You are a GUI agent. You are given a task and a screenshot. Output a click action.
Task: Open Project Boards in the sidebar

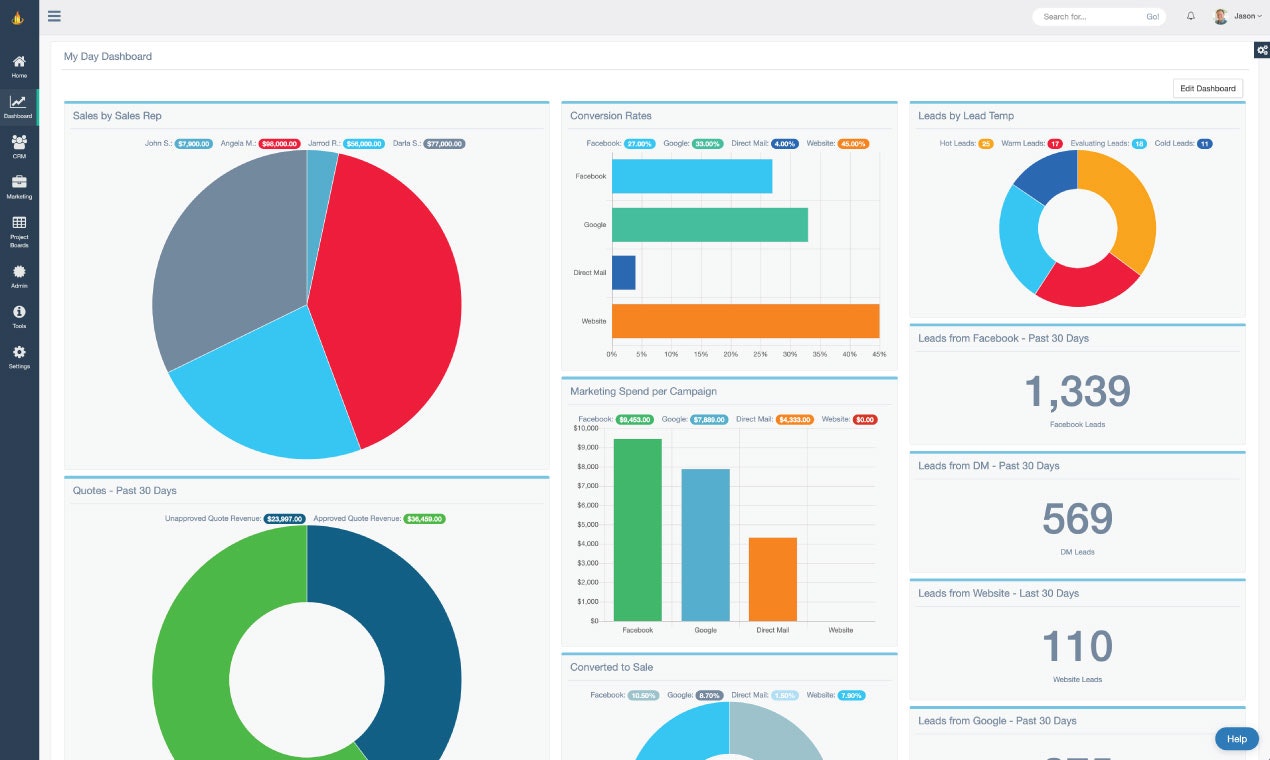(19, 232)
